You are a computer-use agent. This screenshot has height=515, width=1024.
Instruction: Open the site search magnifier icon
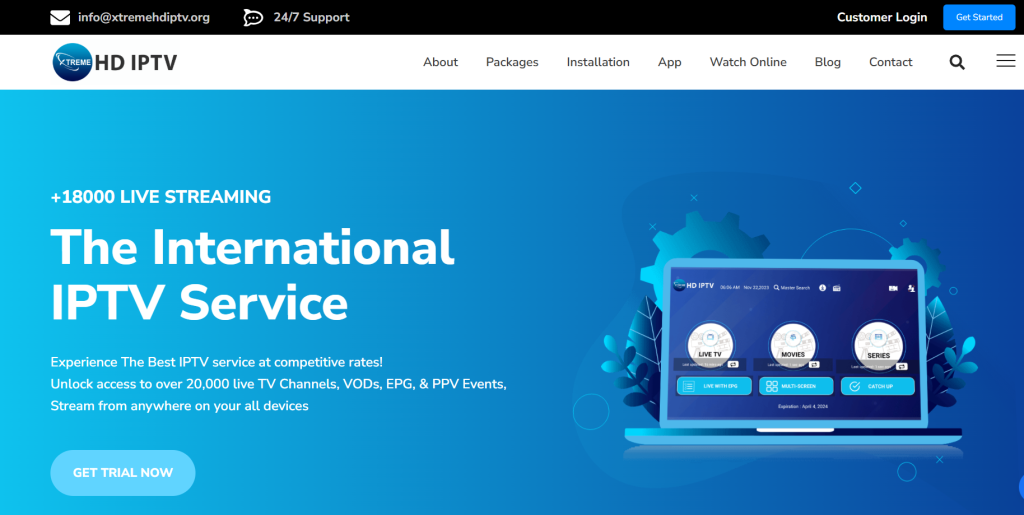coord(957,62)
